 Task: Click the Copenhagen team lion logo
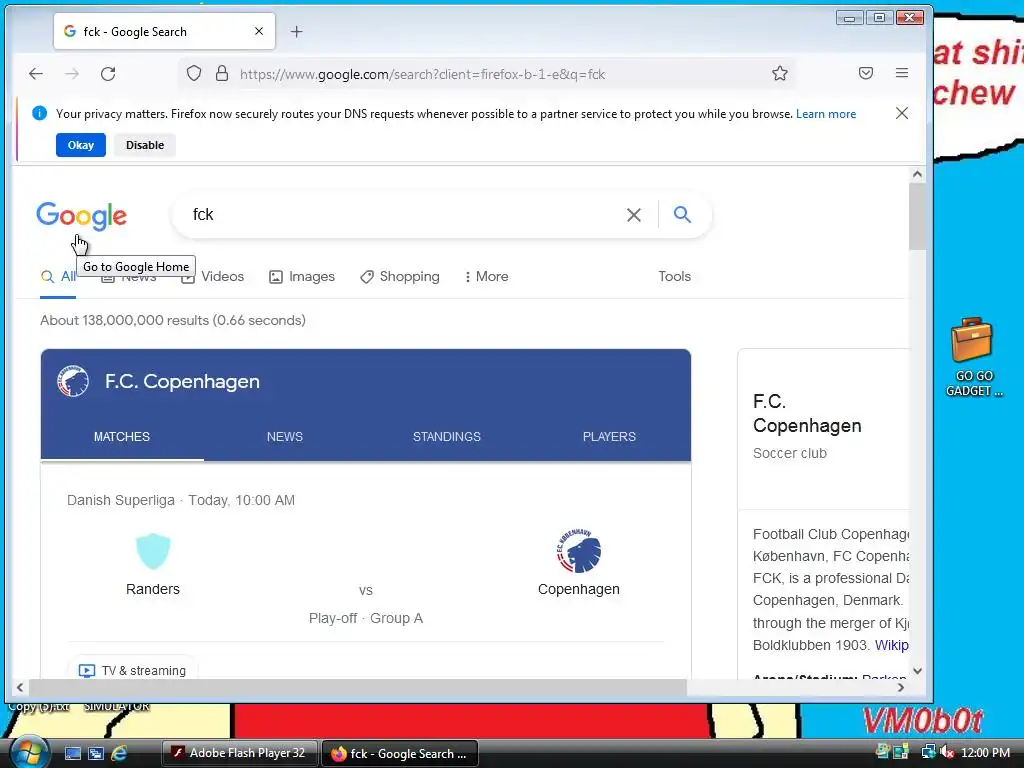[579, 551]
